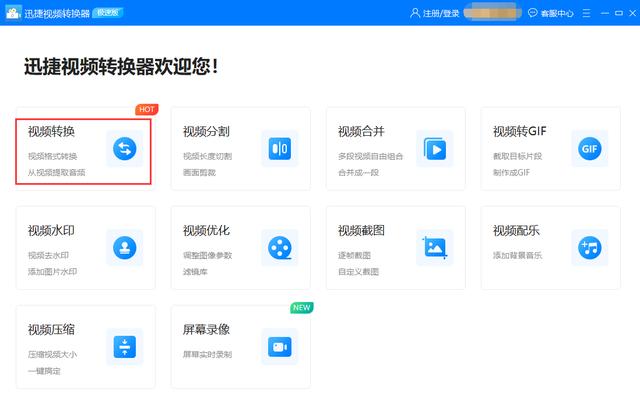Click the 视频配乐 music note icon
640x418 pixels.
(589, 248)
